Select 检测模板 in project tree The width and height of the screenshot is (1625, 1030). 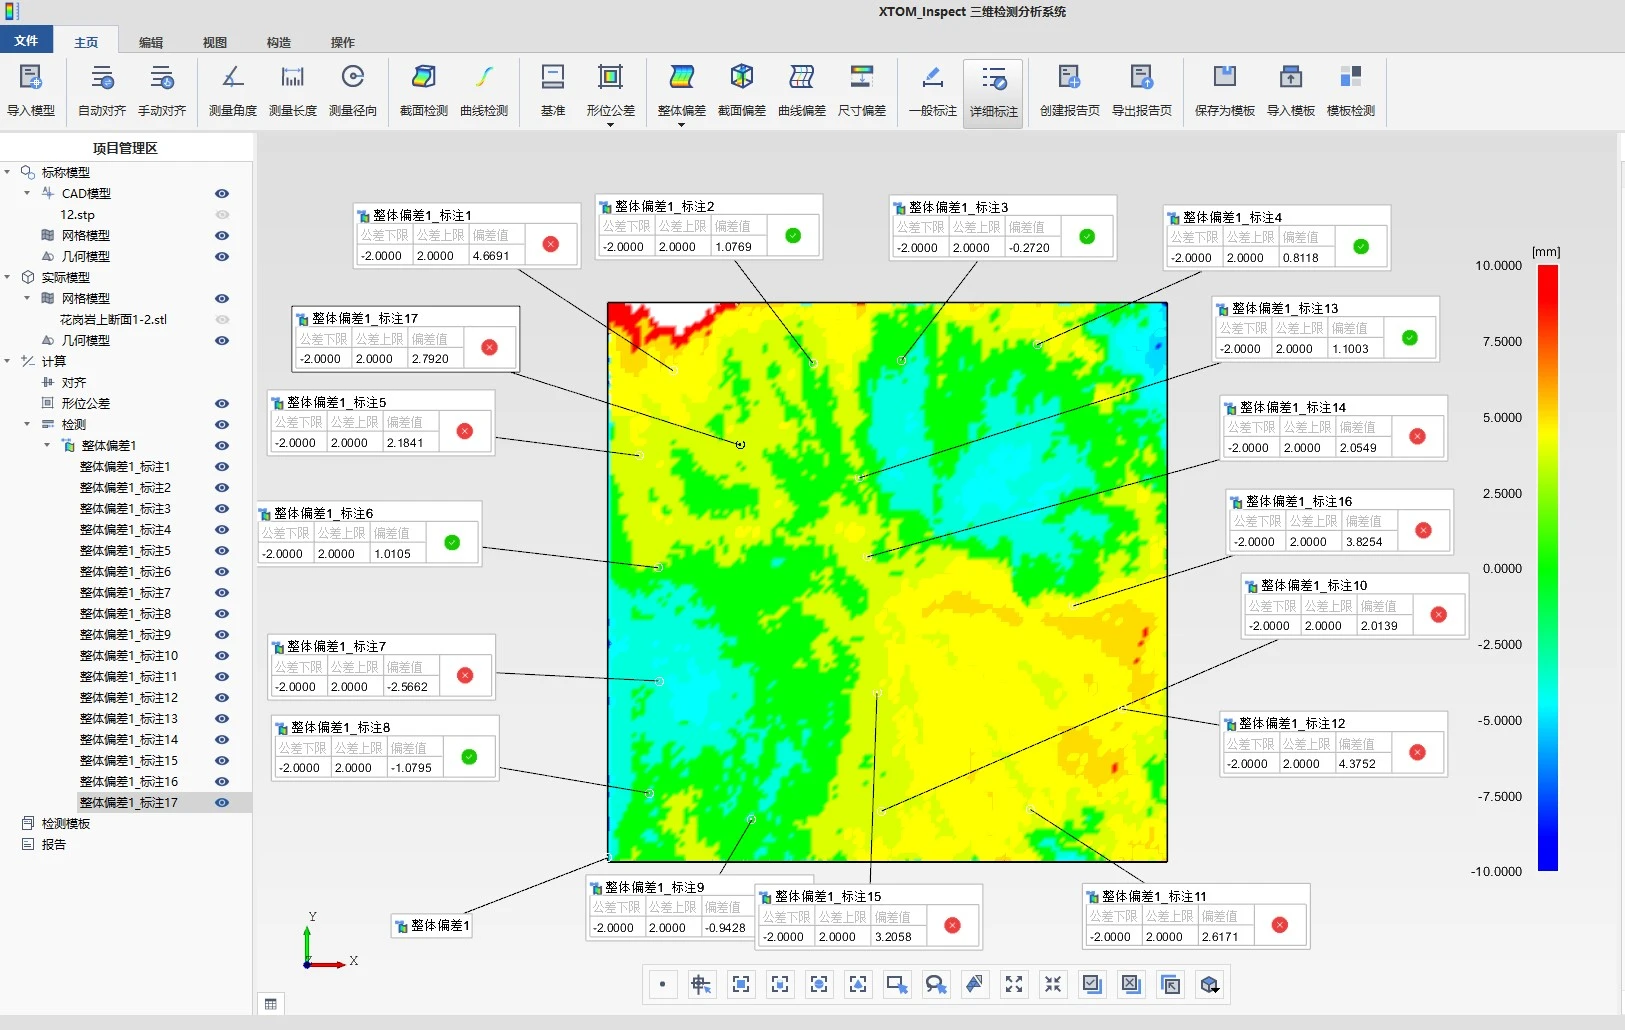click(x=66, y=824)
